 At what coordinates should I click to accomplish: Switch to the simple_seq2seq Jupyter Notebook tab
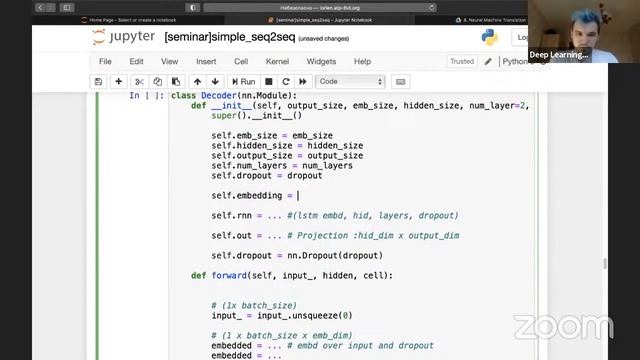click(x=320, y=20)
